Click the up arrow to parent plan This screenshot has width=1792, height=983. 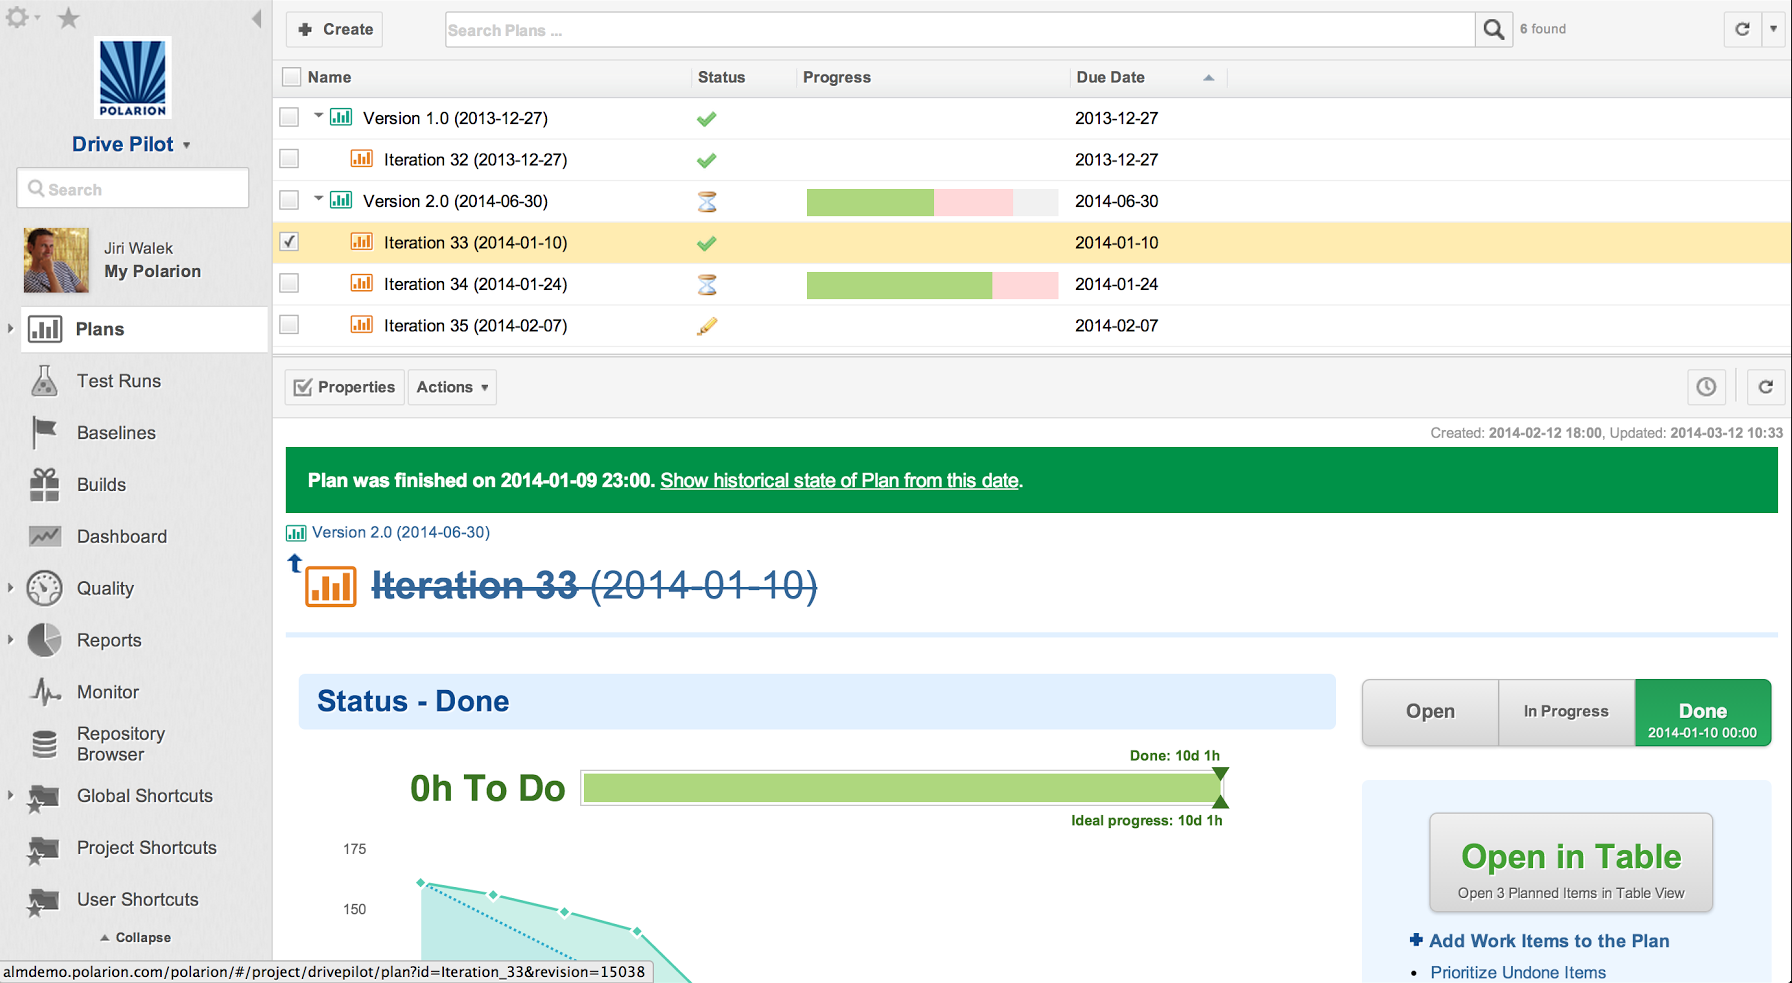click(x=295, y=564)
